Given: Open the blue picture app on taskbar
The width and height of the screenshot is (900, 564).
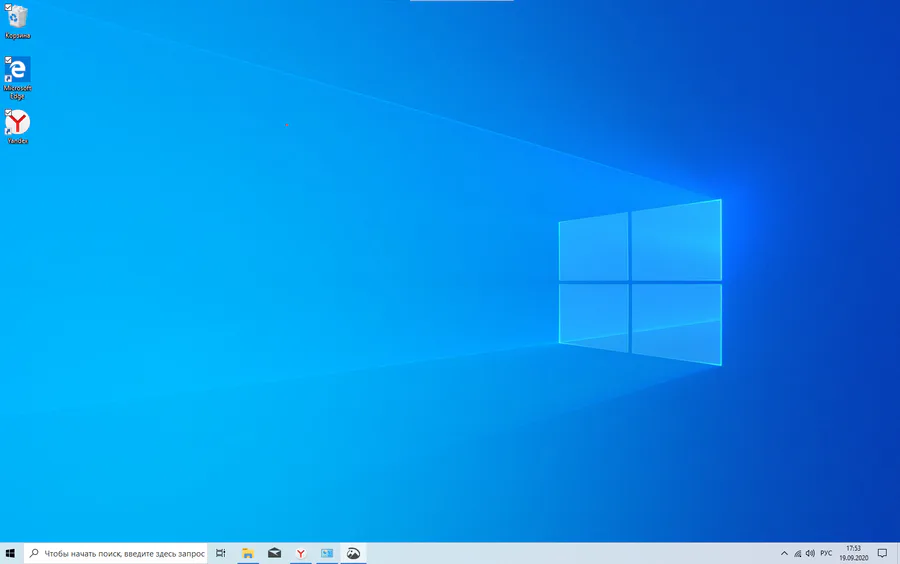Looking at the screenshot, I should [327, 554].
